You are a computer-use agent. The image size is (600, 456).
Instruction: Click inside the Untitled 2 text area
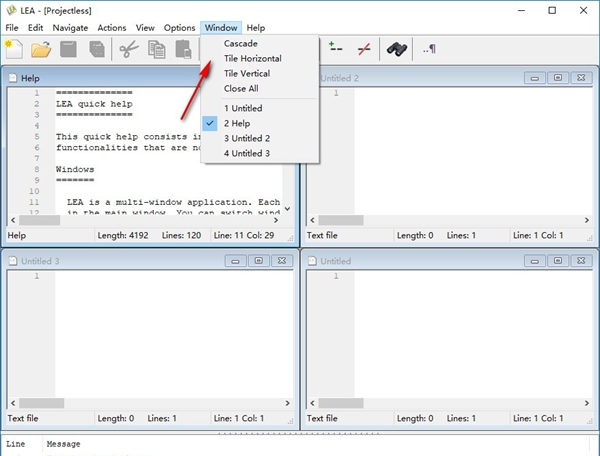click(473, 151)
